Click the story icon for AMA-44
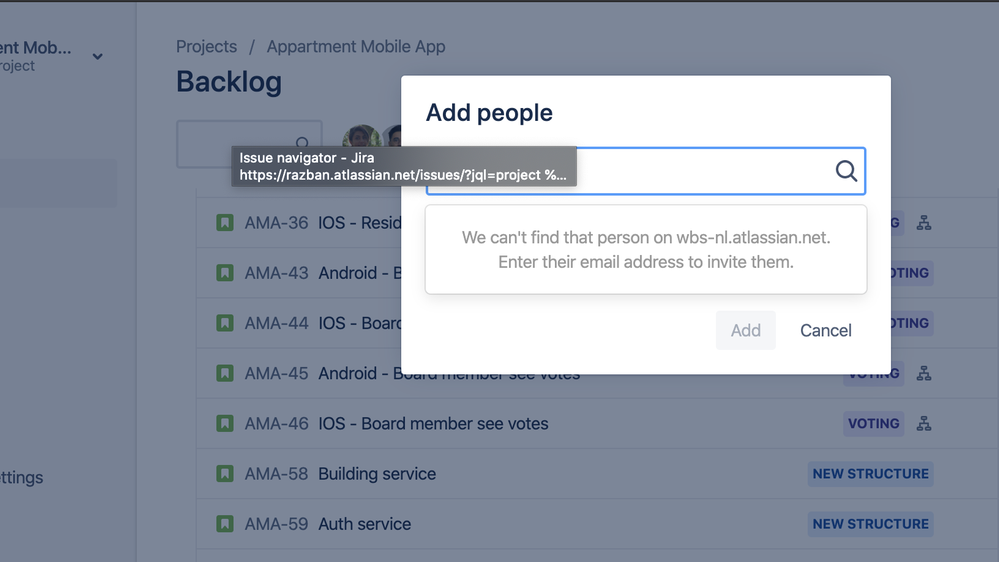 tap(224, 323)
